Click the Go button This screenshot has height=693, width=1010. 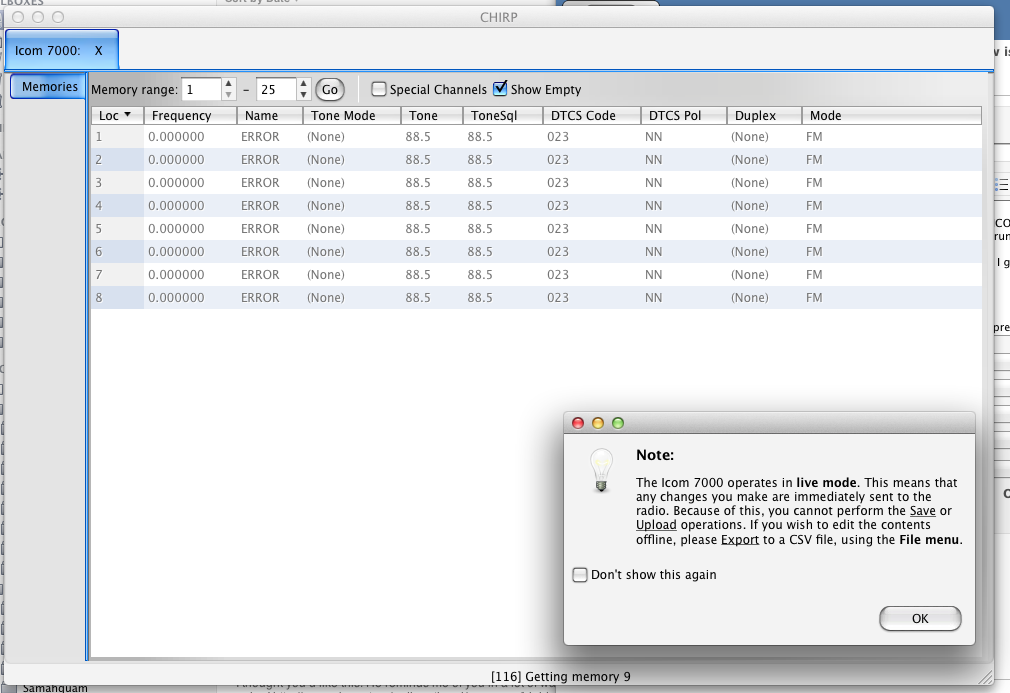coord(330,90)
